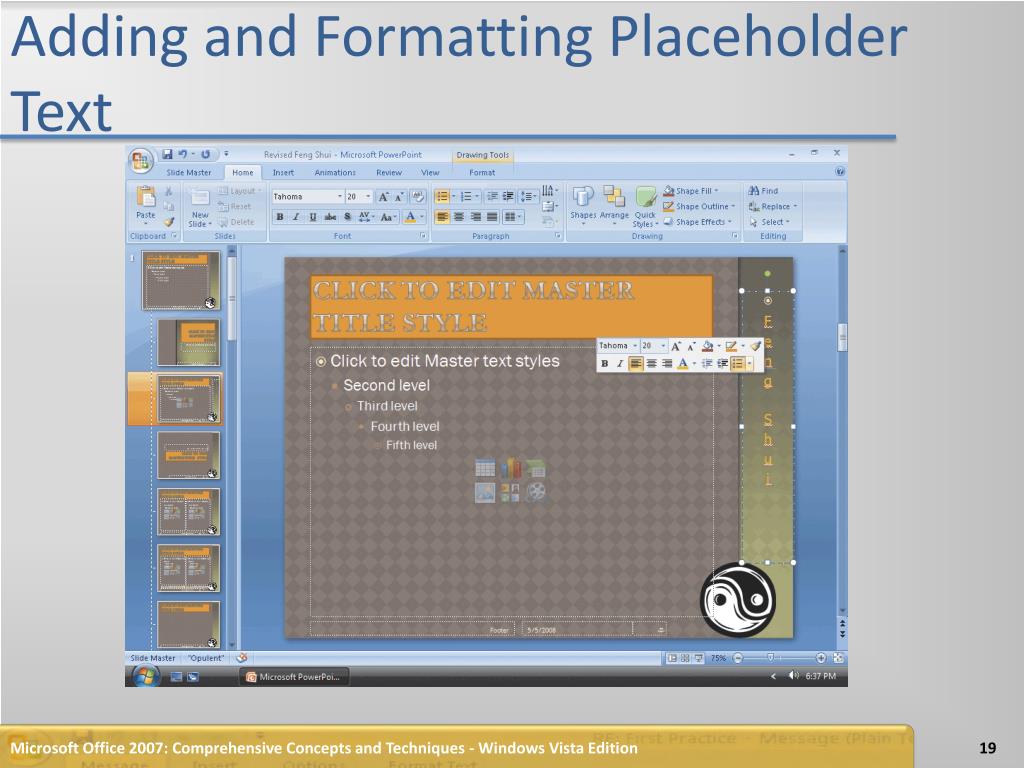The height and width of the screenshot is (768, 1024).
Task: Open the ribbon font size 20 dropdown
Action: tap(368, 197)
